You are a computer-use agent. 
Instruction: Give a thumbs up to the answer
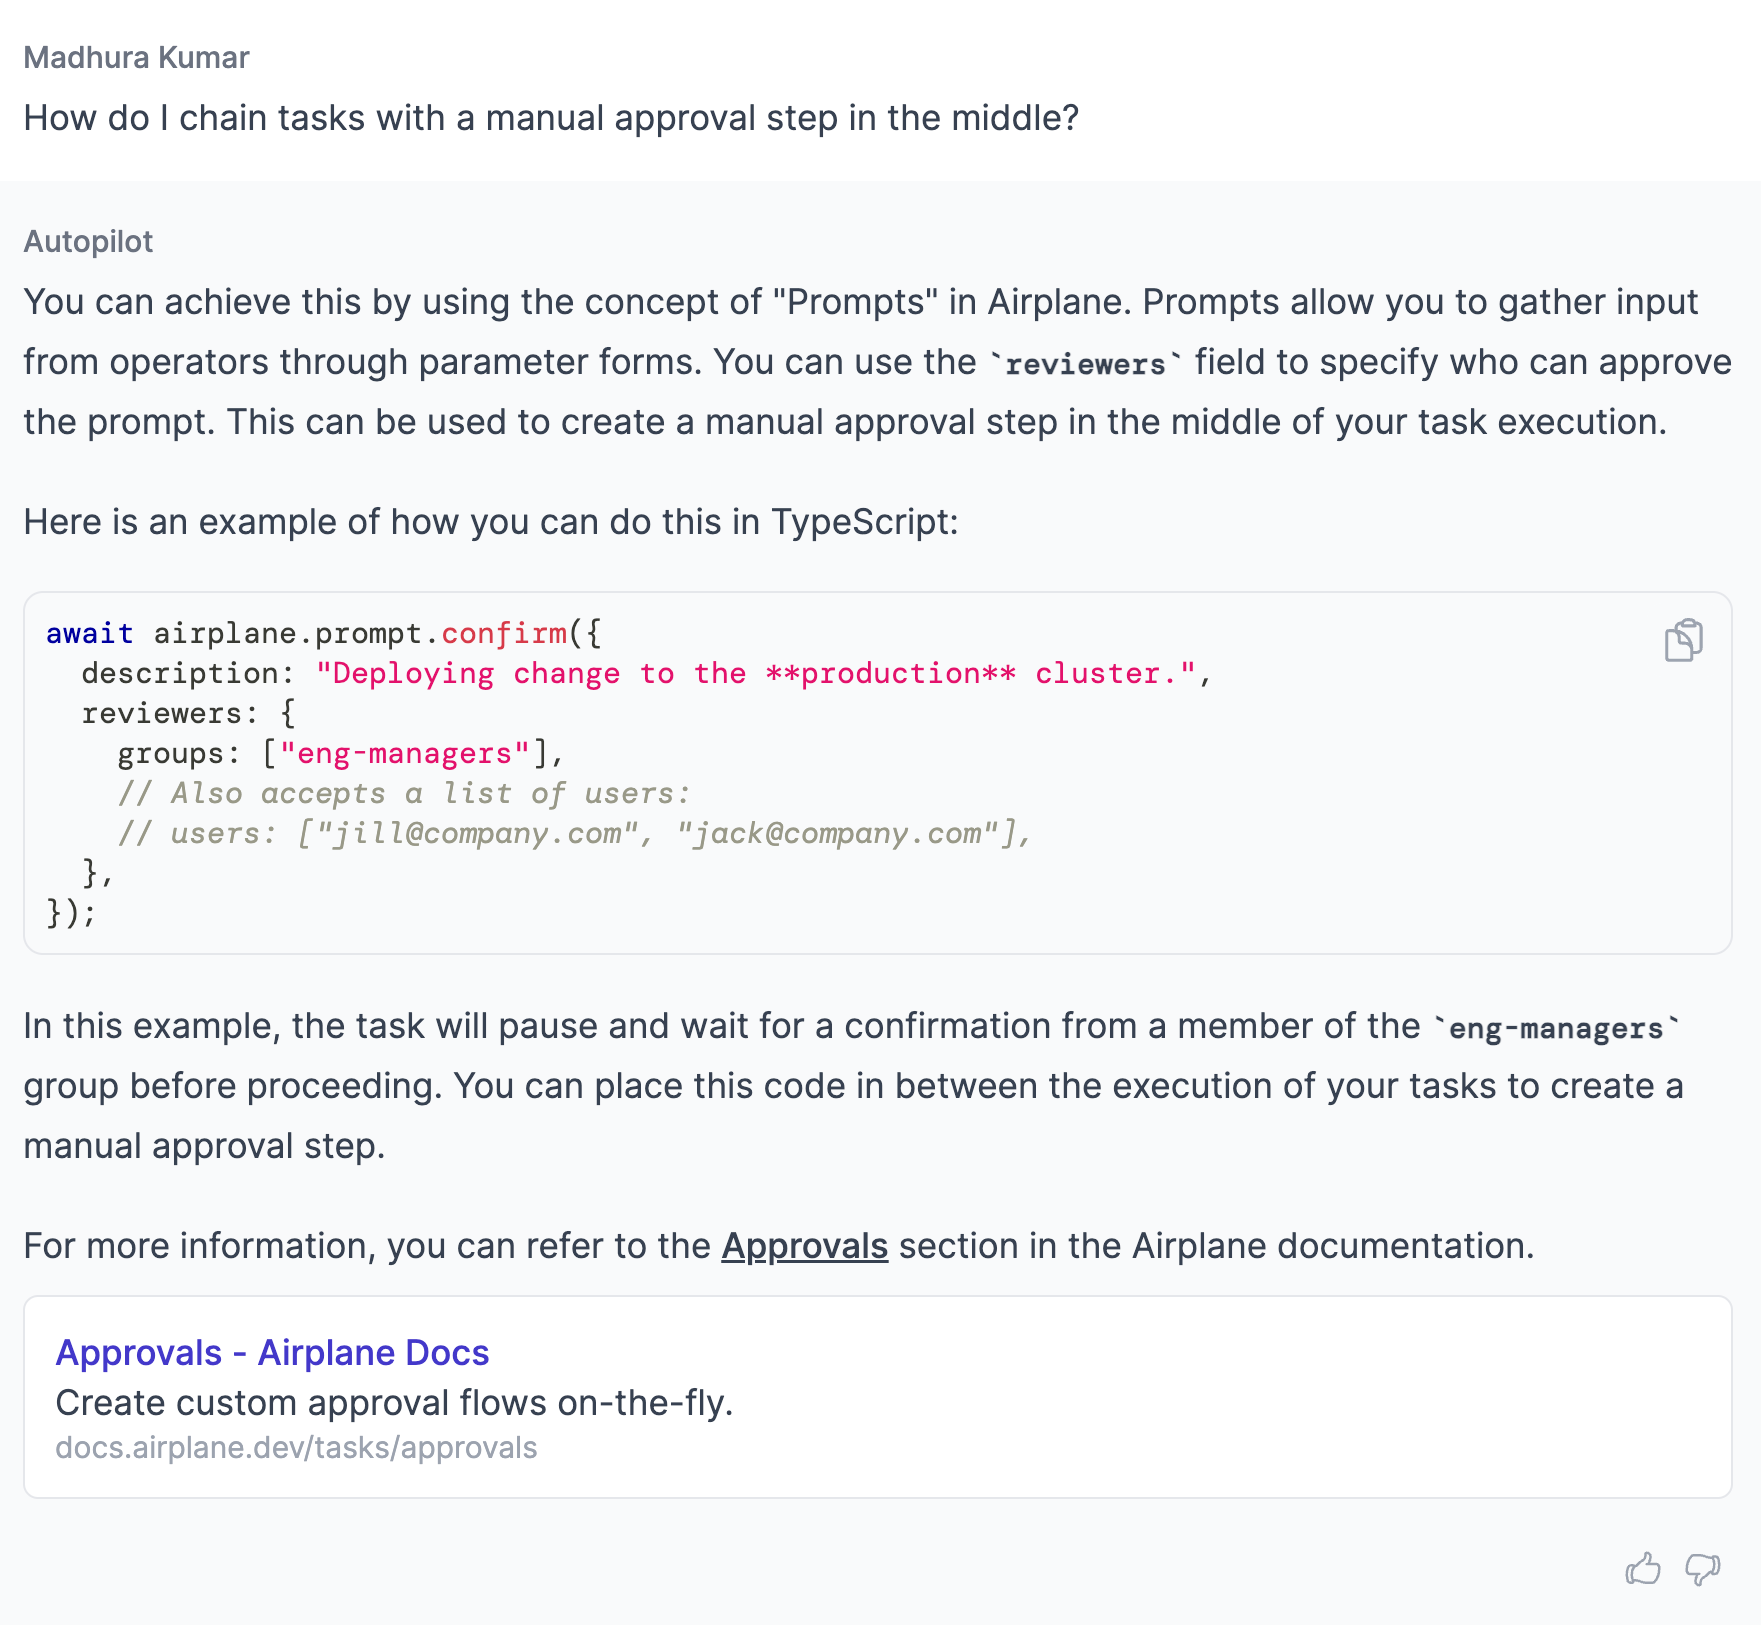[x=1643, y=1569]
